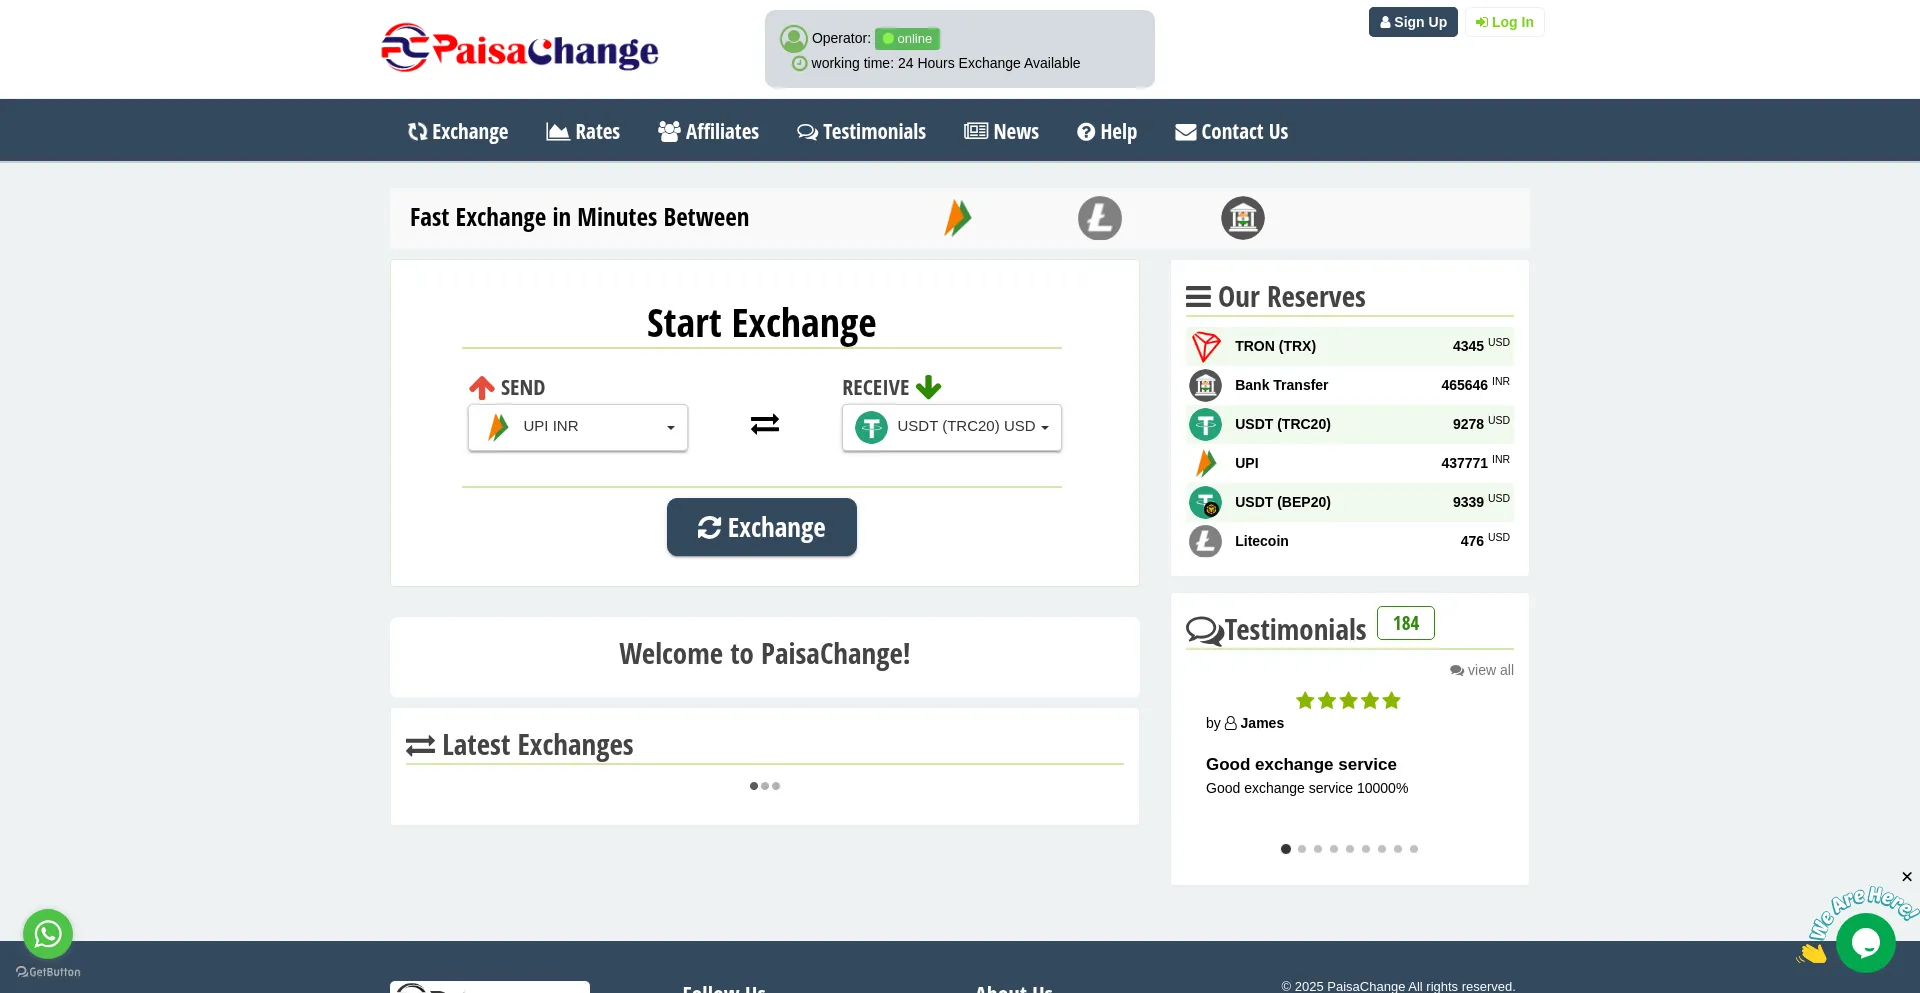Open the WhatsApp chat button
Image resolution: width=1920 pixels, height=993 pixels.
point(48,934)
